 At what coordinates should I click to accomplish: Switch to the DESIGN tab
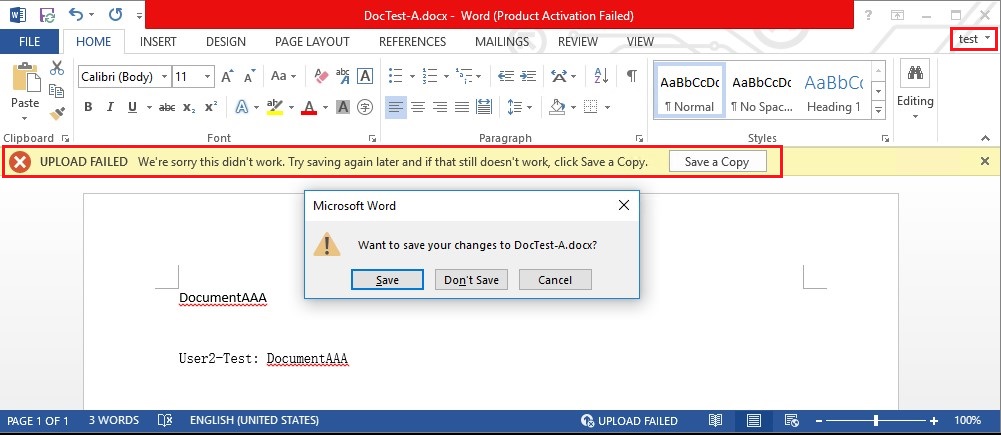tap(226, 42)
